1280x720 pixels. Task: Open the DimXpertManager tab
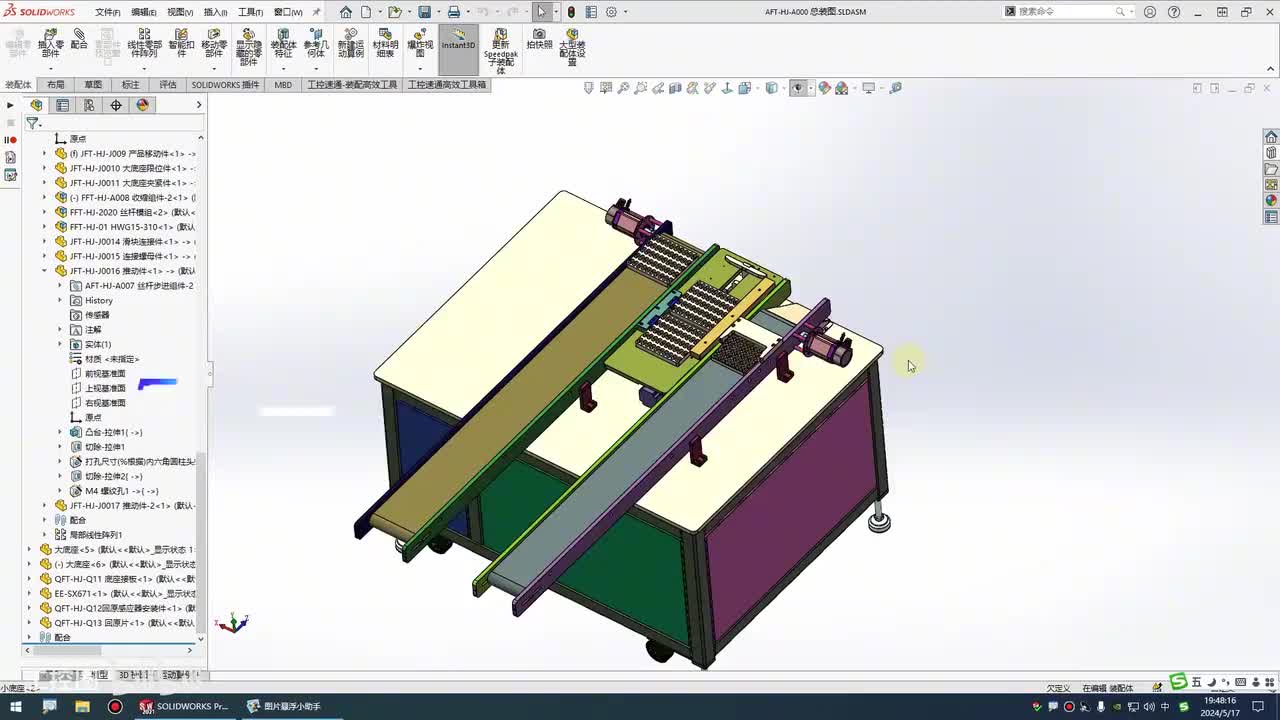pos(116,105)
